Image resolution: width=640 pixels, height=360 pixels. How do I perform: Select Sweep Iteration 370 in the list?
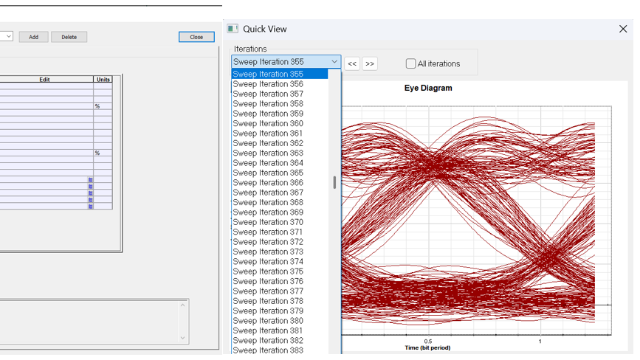[x=280, y=222]
